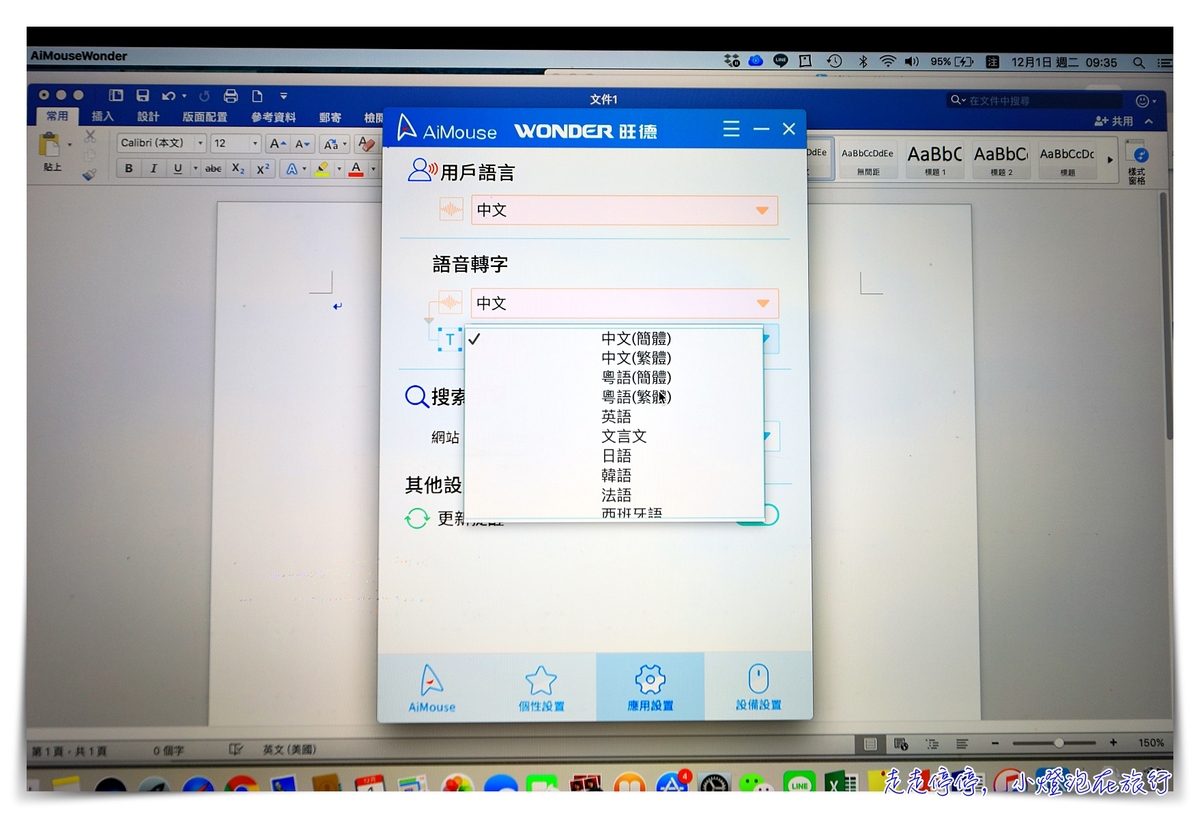Select the 標題 1 style thumbnail
The height and width of the screenshot is (818, 1200).
pyautogui.click(x=934, y=158)
